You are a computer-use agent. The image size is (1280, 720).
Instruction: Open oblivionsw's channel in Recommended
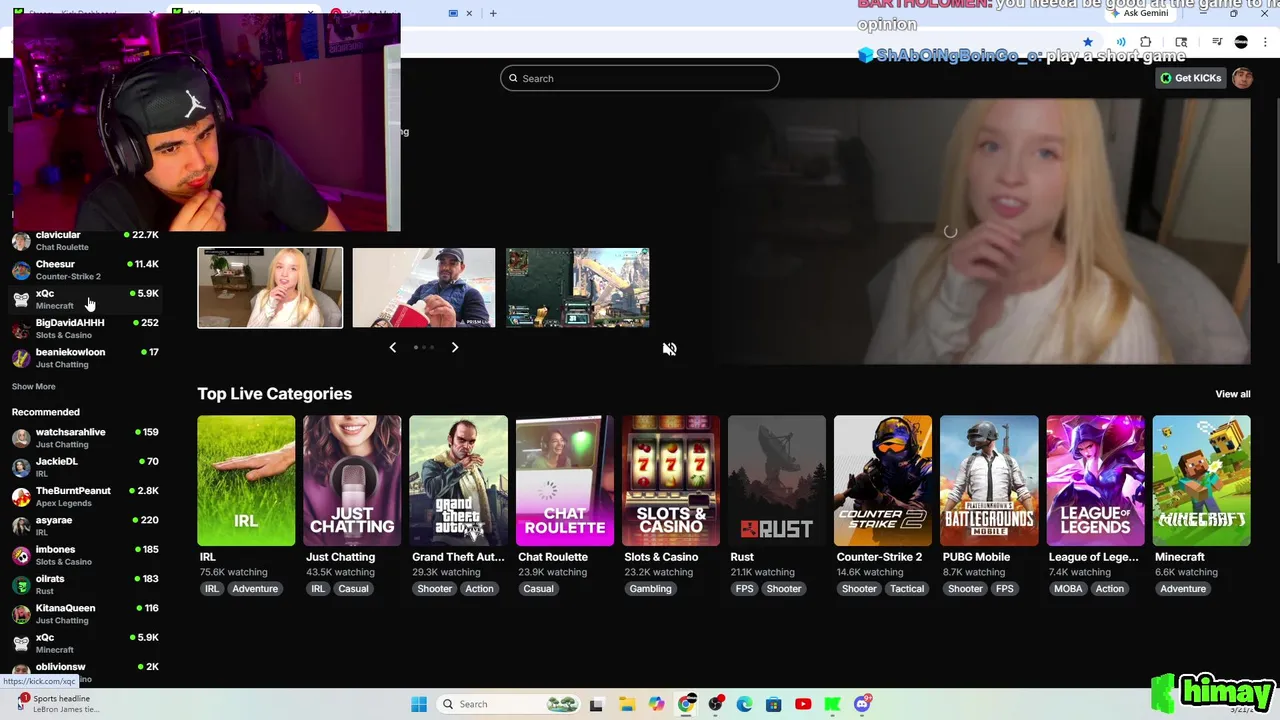[x=85, y=672]
